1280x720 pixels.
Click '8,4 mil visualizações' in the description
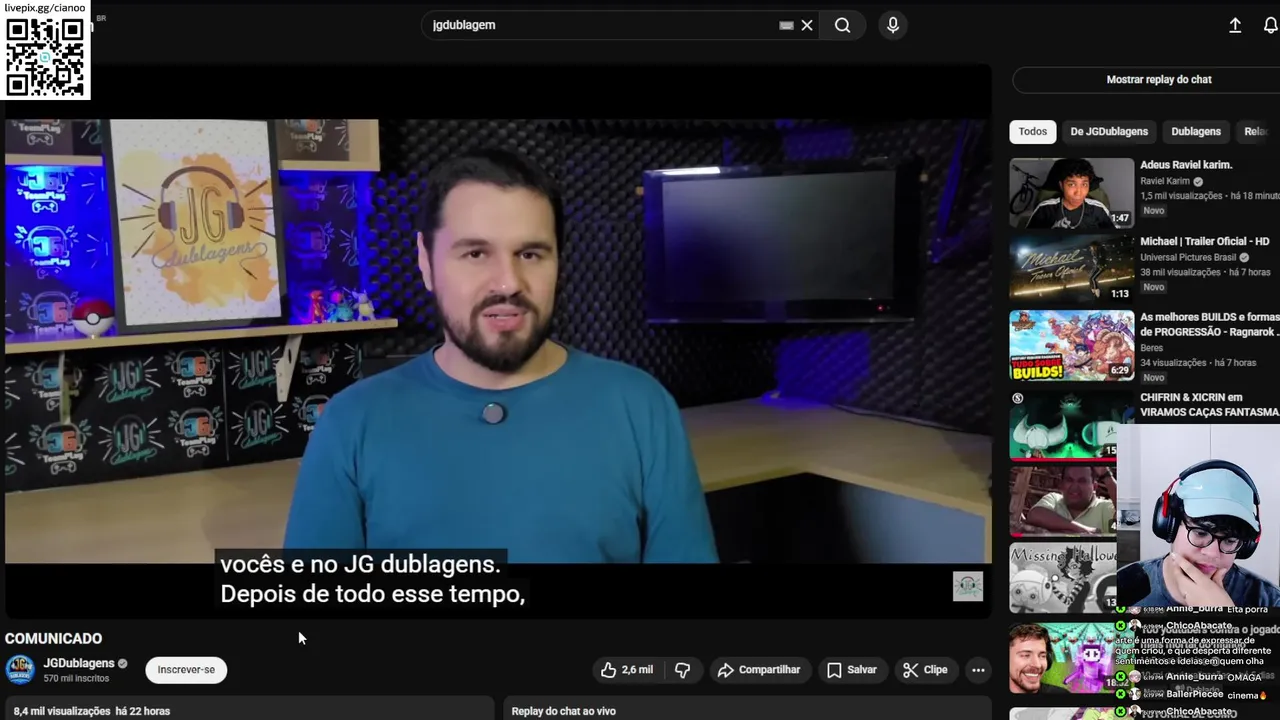point(62,711)
